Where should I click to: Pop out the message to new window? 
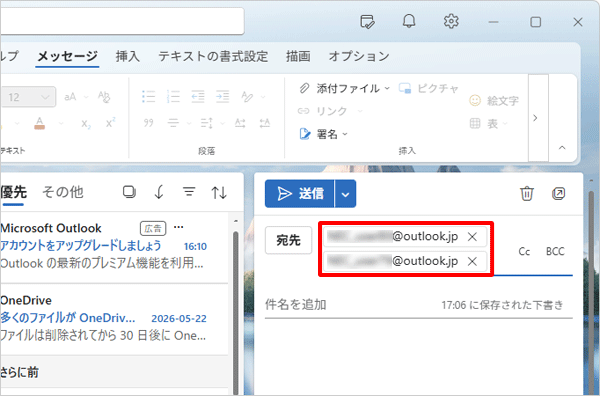coord(559,193)
